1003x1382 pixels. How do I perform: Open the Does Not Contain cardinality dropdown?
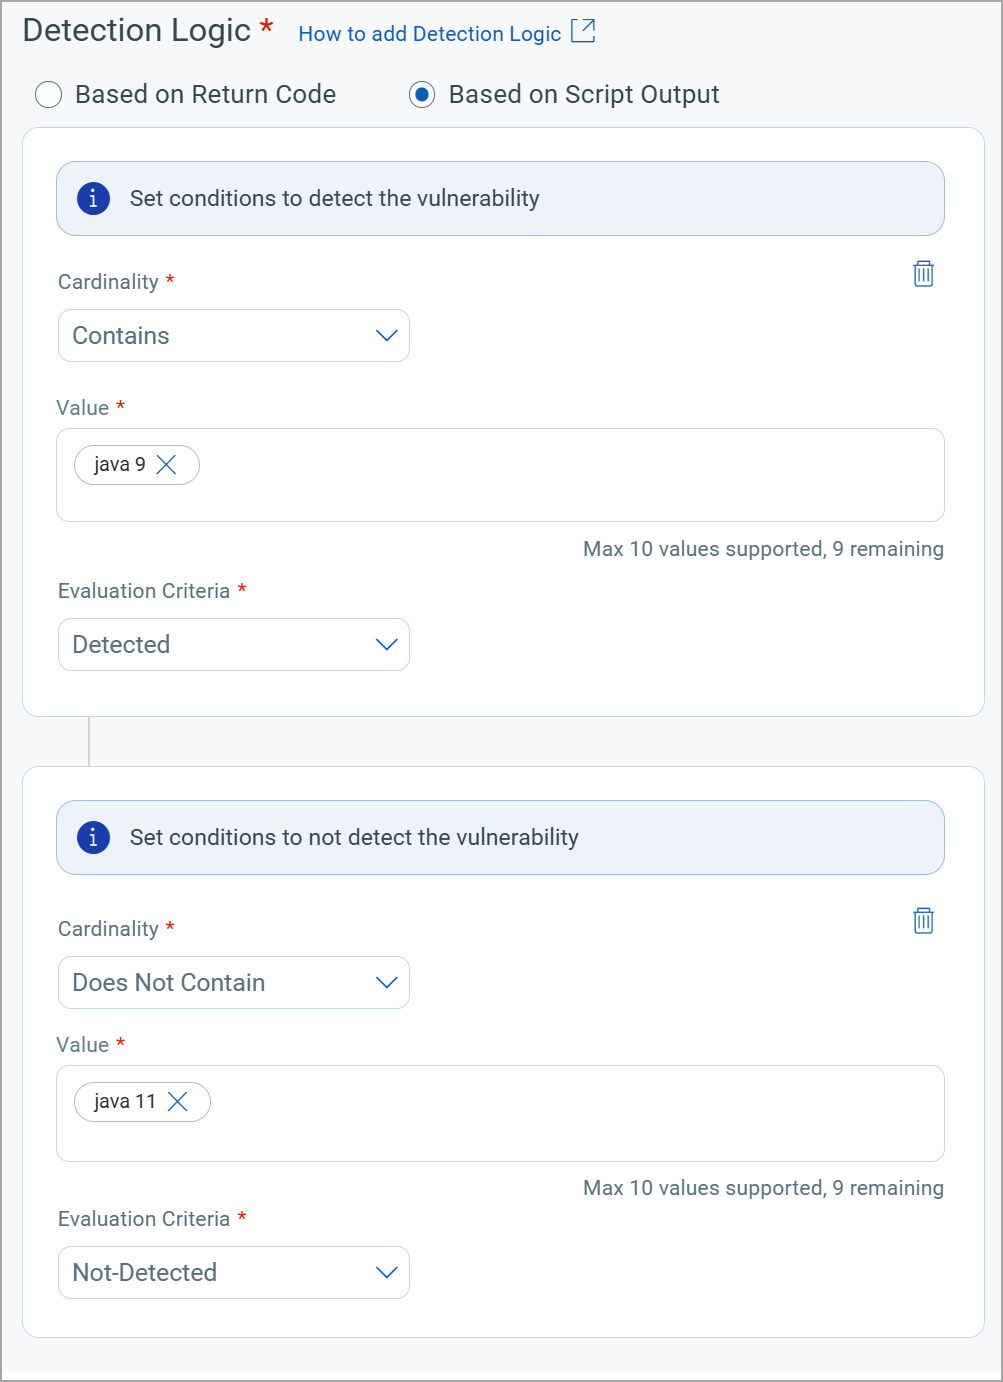tap(234, 983)
